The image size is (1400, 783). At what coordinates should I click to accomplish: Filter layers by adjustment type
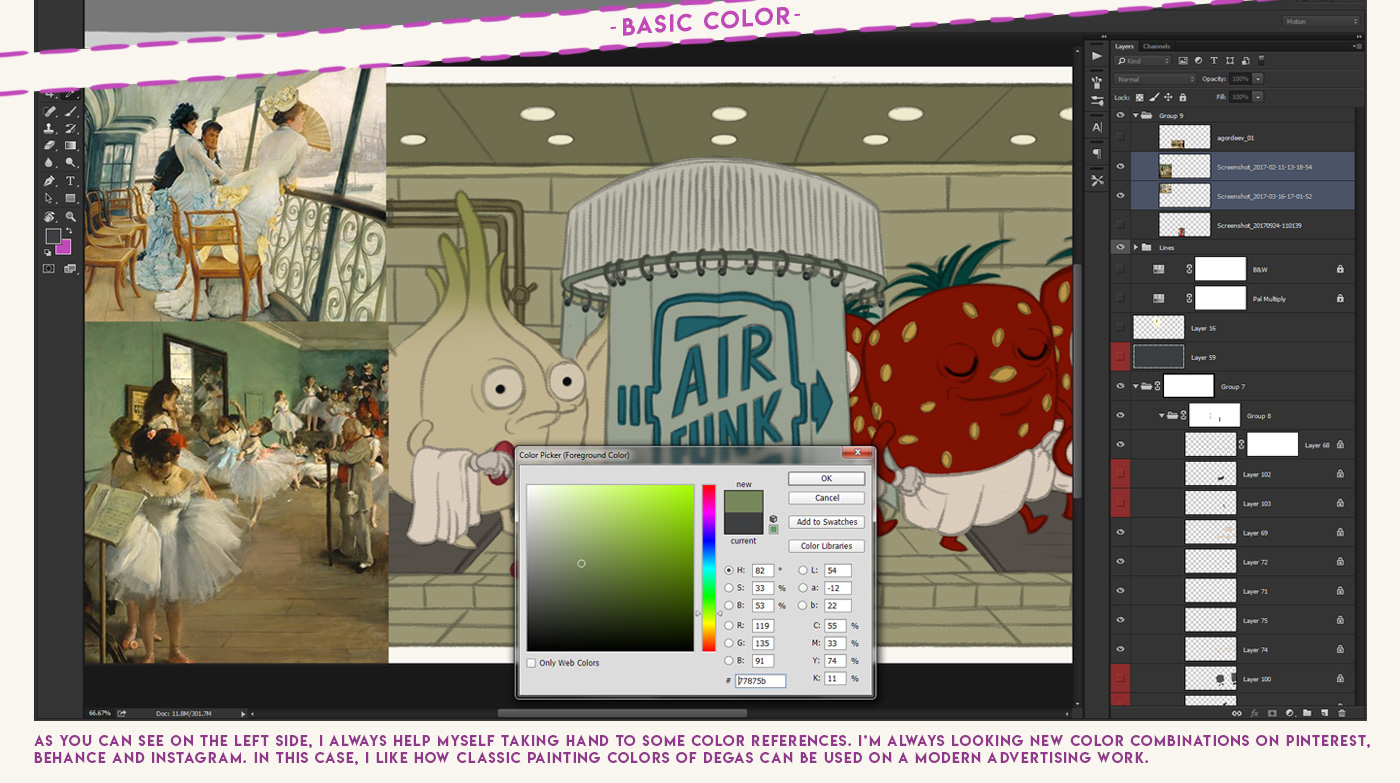point(1199,61)
